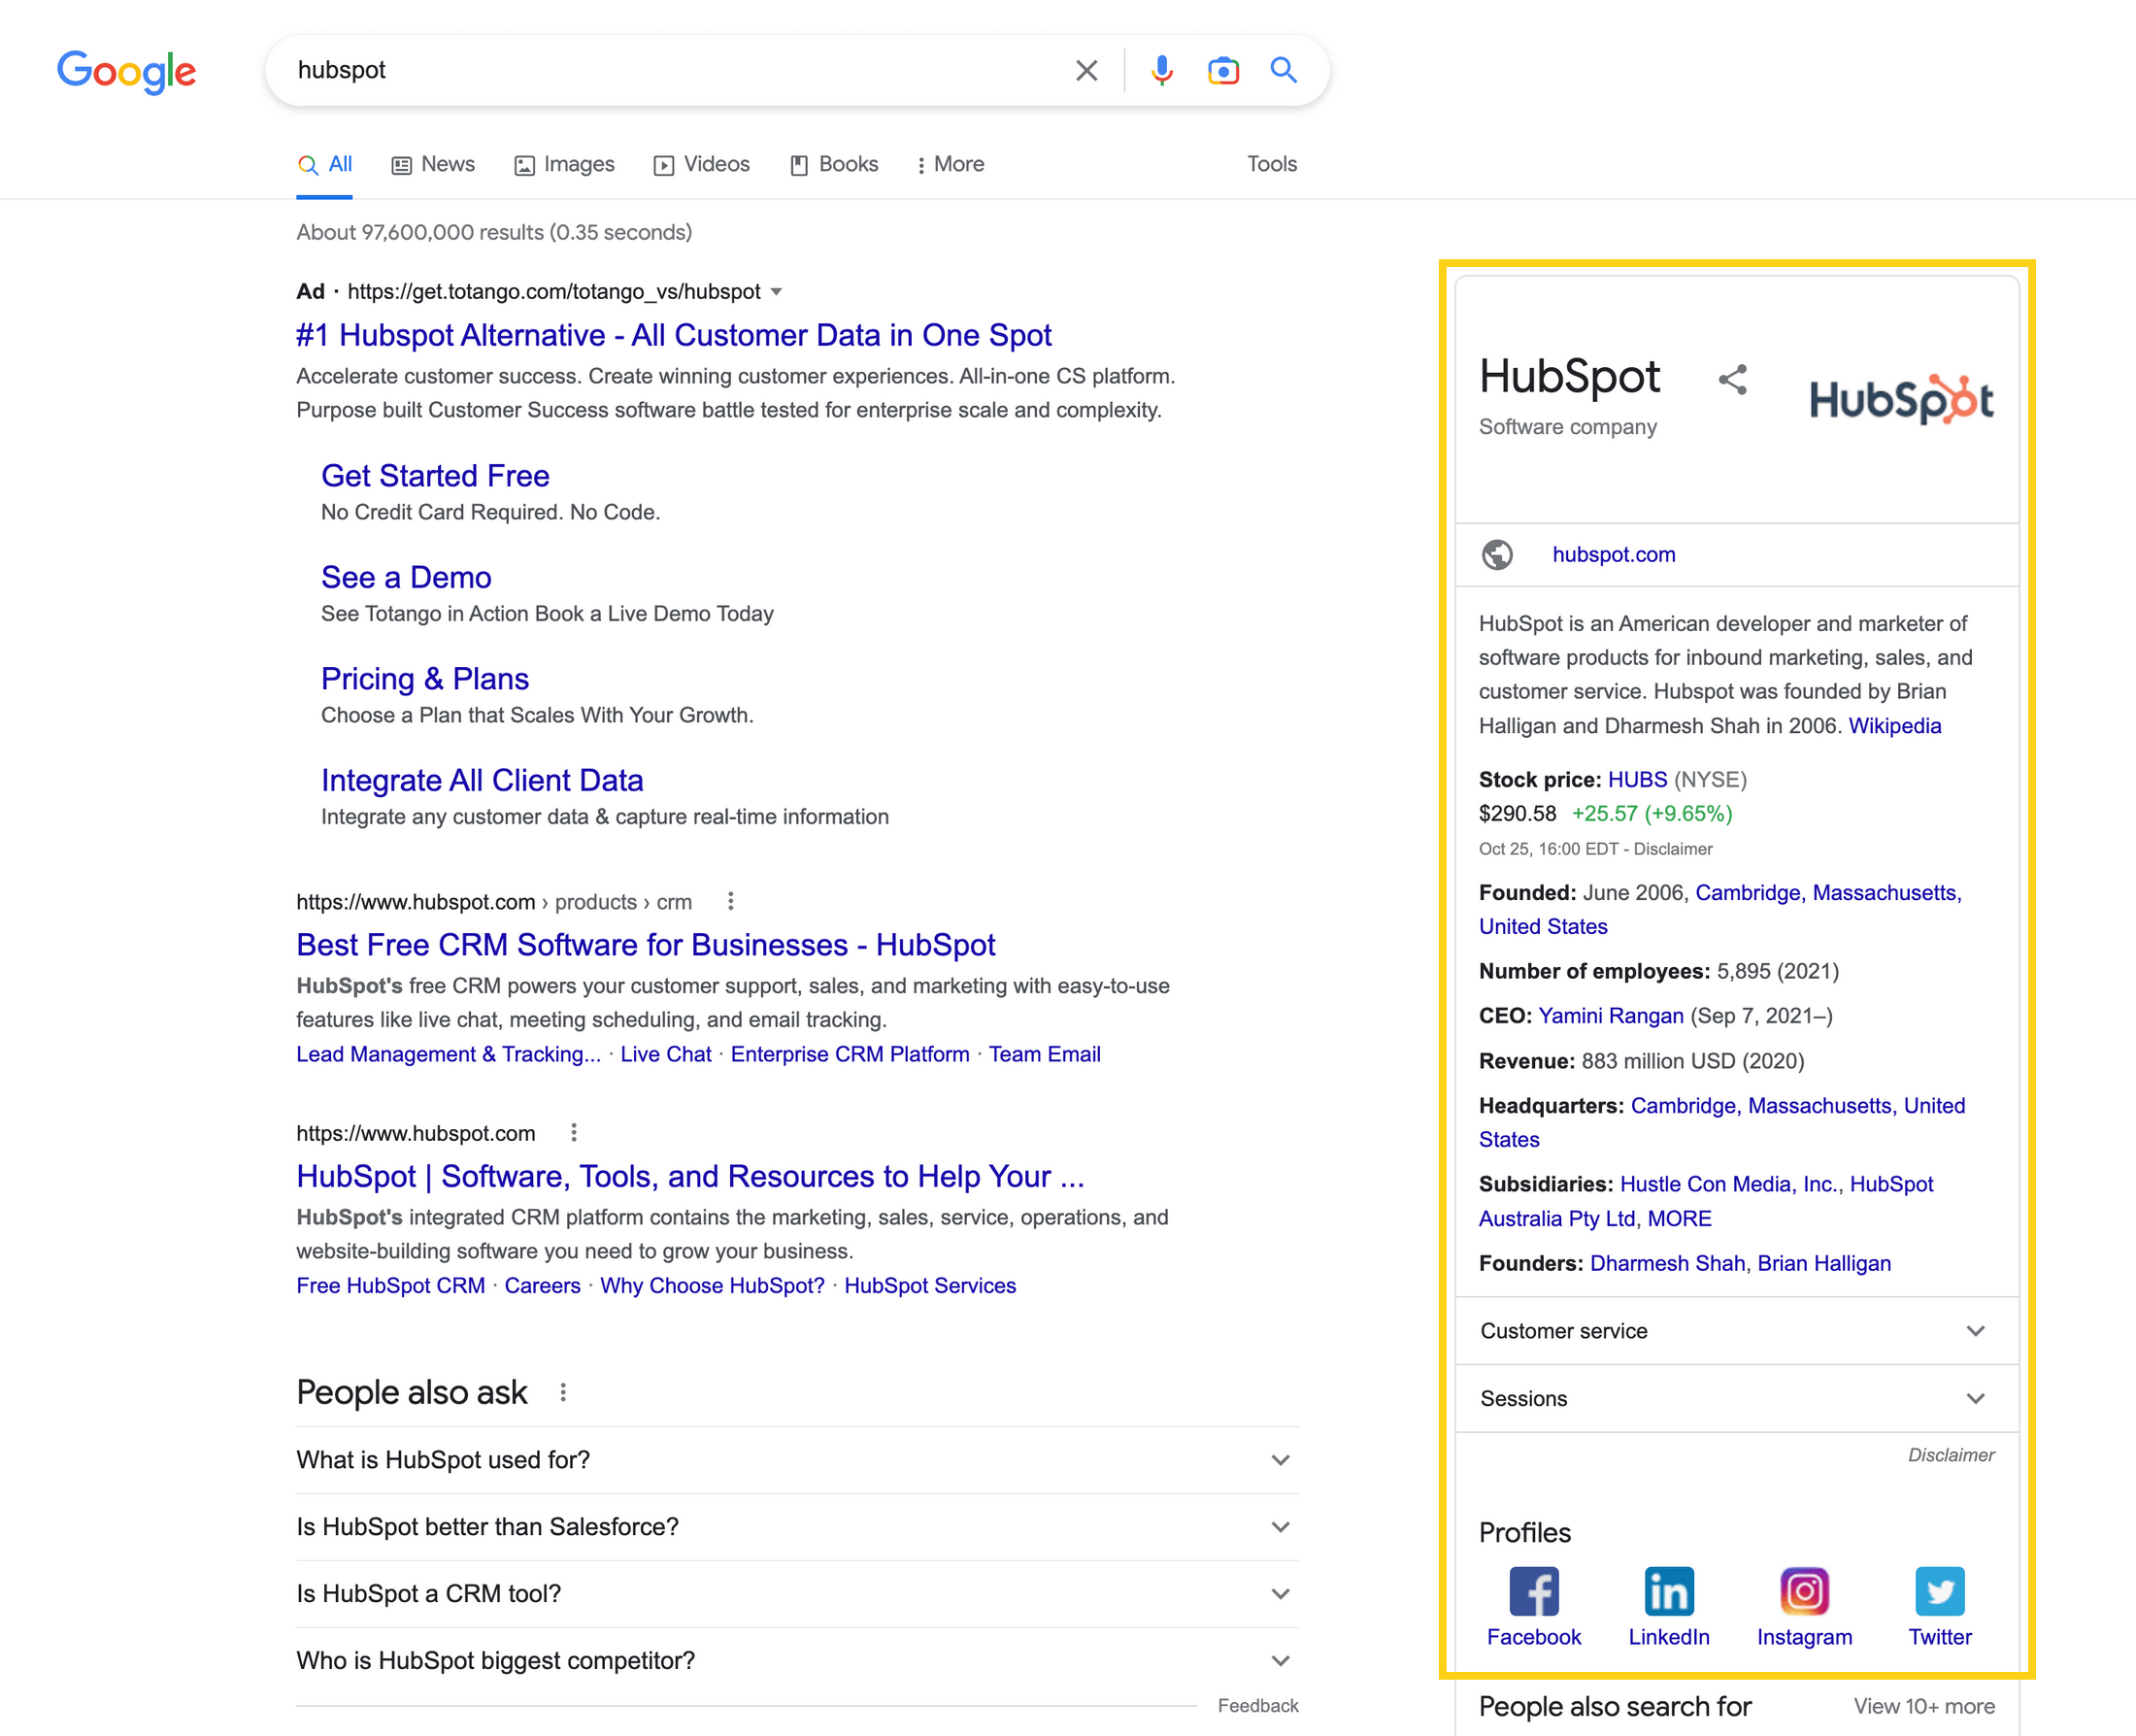Image resolution: width=2136 pixels, height=1736 pixels.
Task: Open the Wikipedia link in the description
Action: tap(1895, 726)
